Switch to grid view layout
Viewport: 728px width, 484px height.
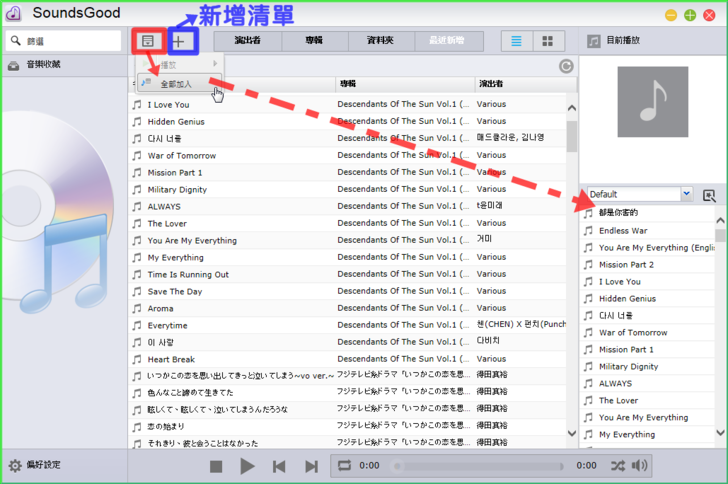click(547, 41)
